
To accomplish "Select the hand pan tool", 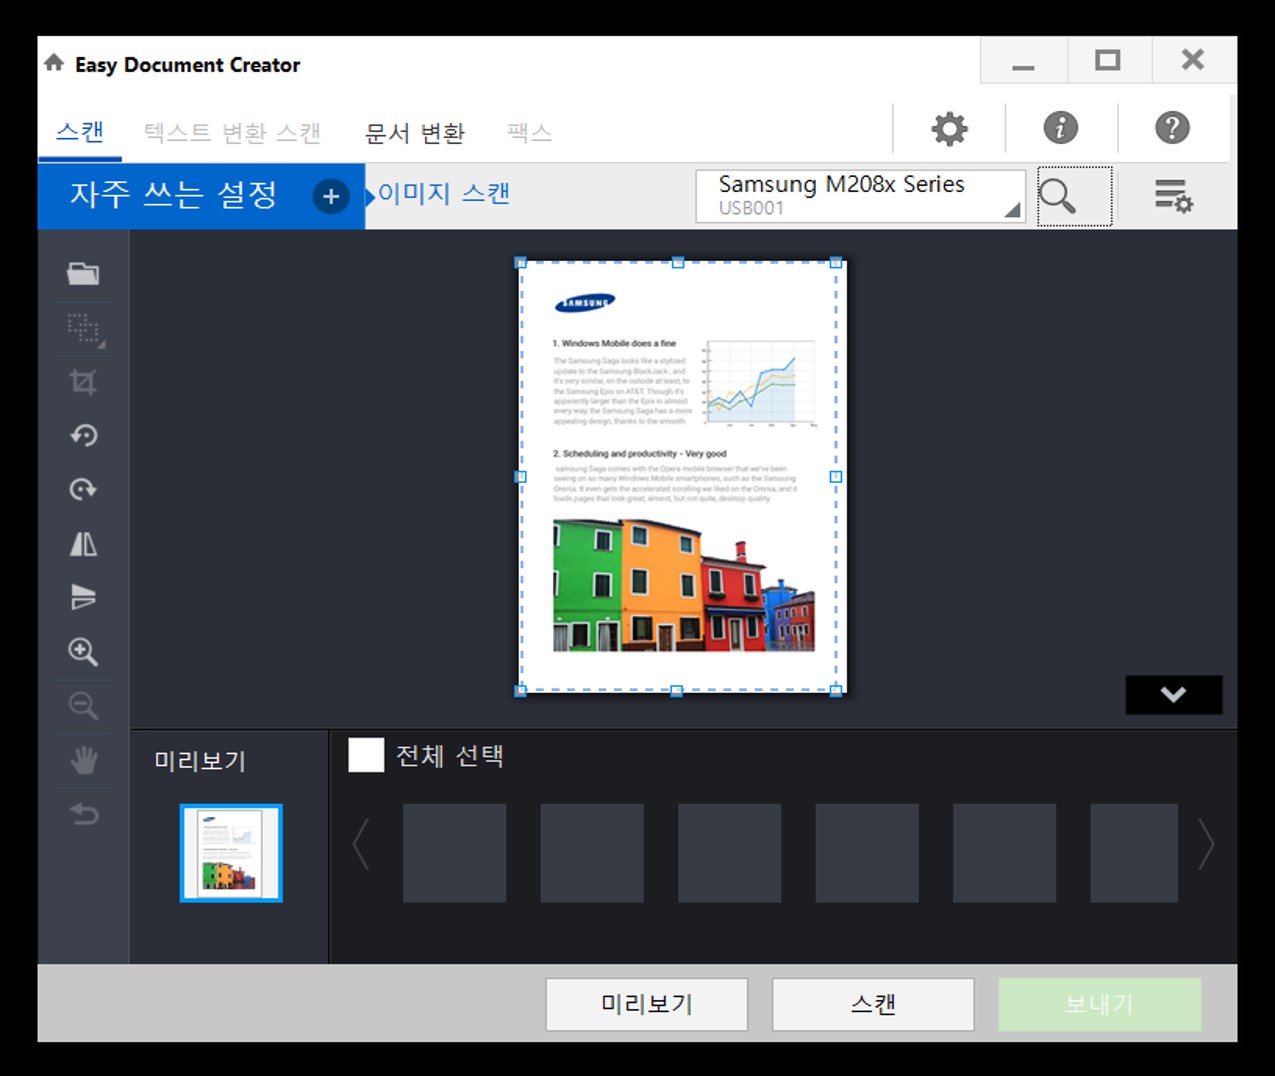I will [83, 760].
